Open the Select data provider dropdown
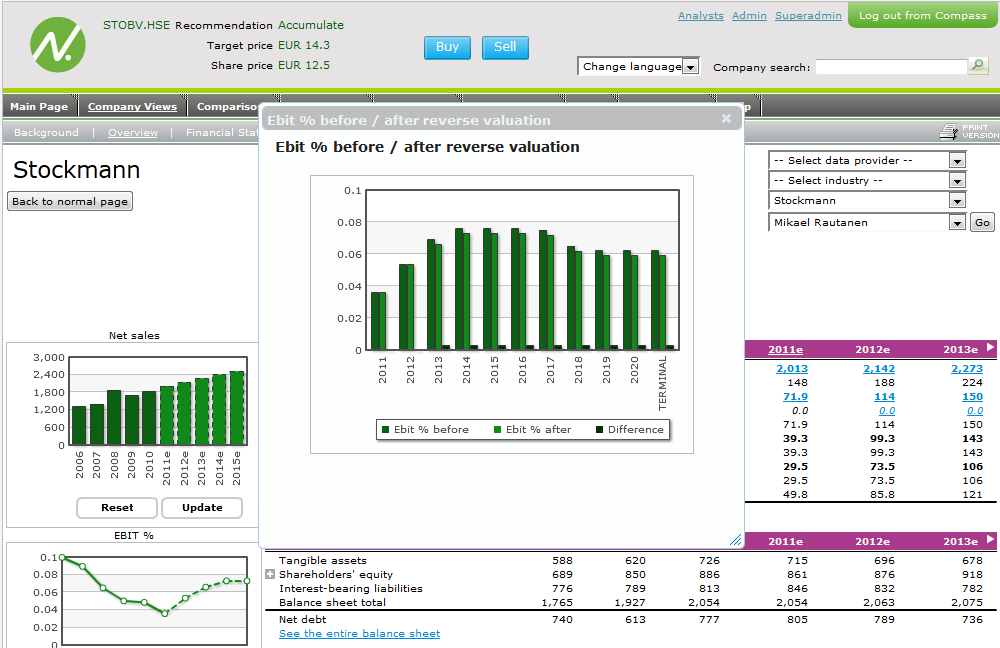The width and height of the screenshot is (1000, 648). coord(867,161)
